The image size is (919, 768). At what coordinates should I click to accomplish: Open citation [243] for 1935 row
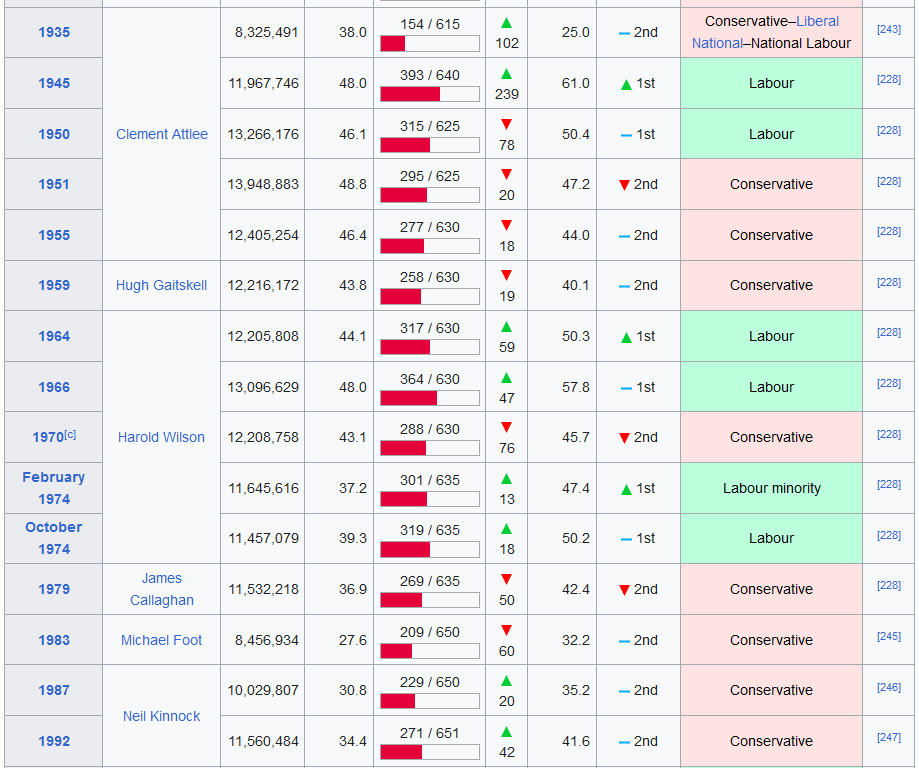(x=889, y=29)
